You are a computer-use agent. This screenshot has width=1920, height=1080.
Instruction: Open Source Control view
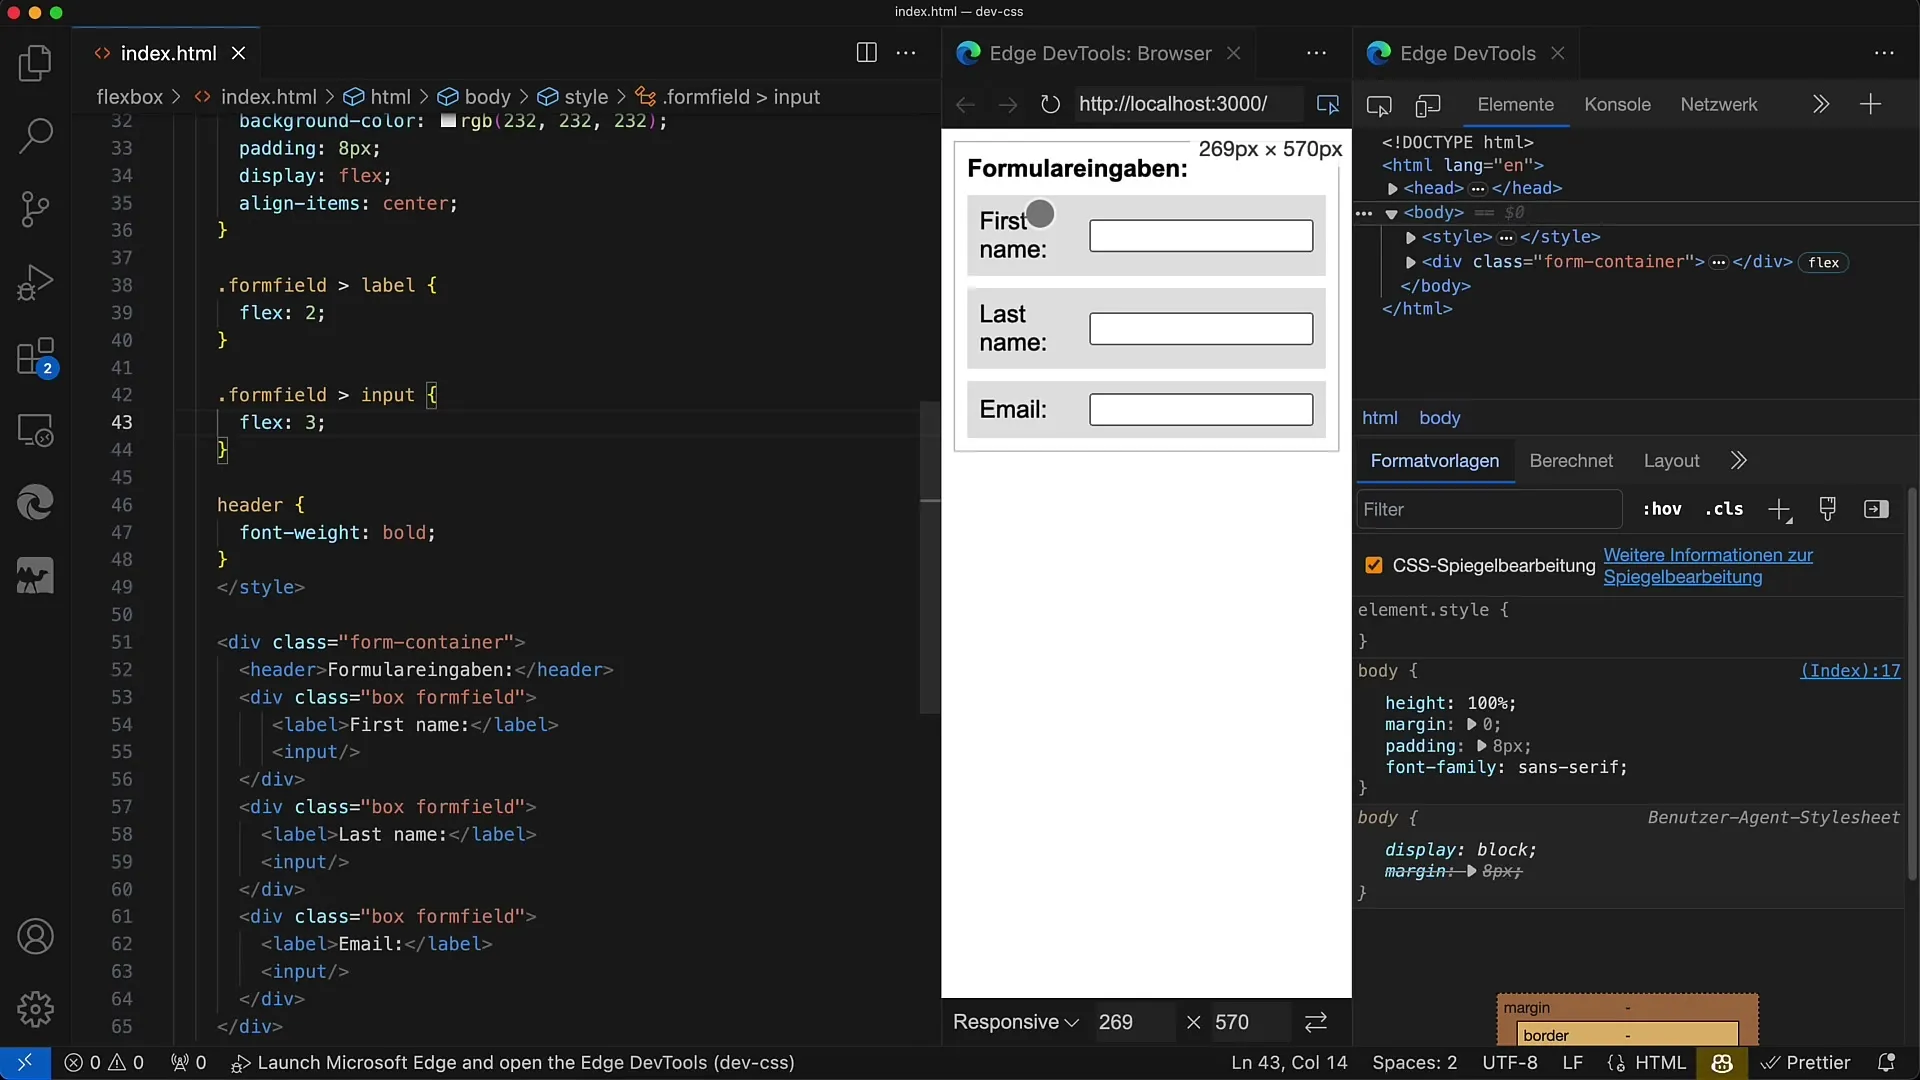click(35, 209)
